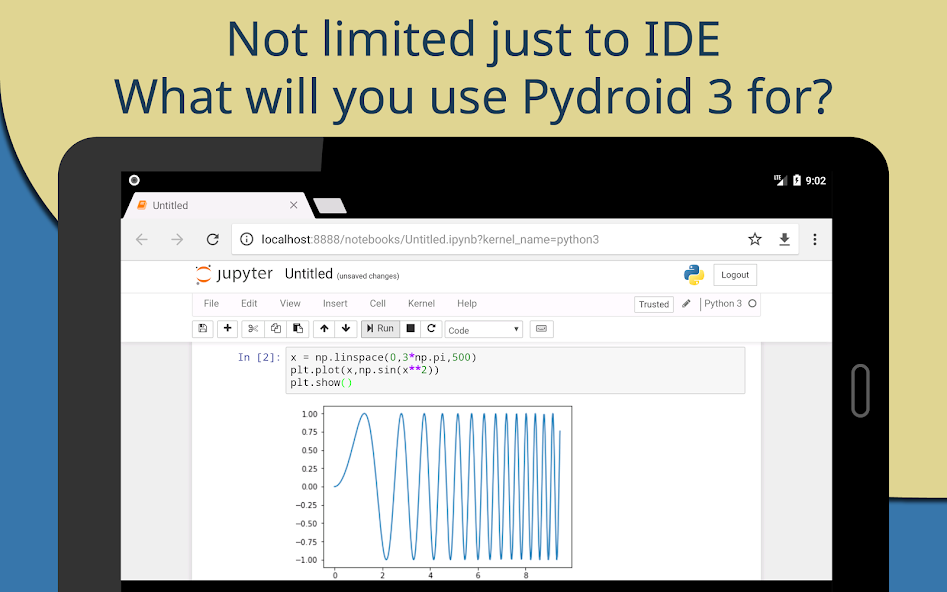Screen dimensions: 947x592
Task: Select the Run cell toolbar icon
Action: point(381,328)
